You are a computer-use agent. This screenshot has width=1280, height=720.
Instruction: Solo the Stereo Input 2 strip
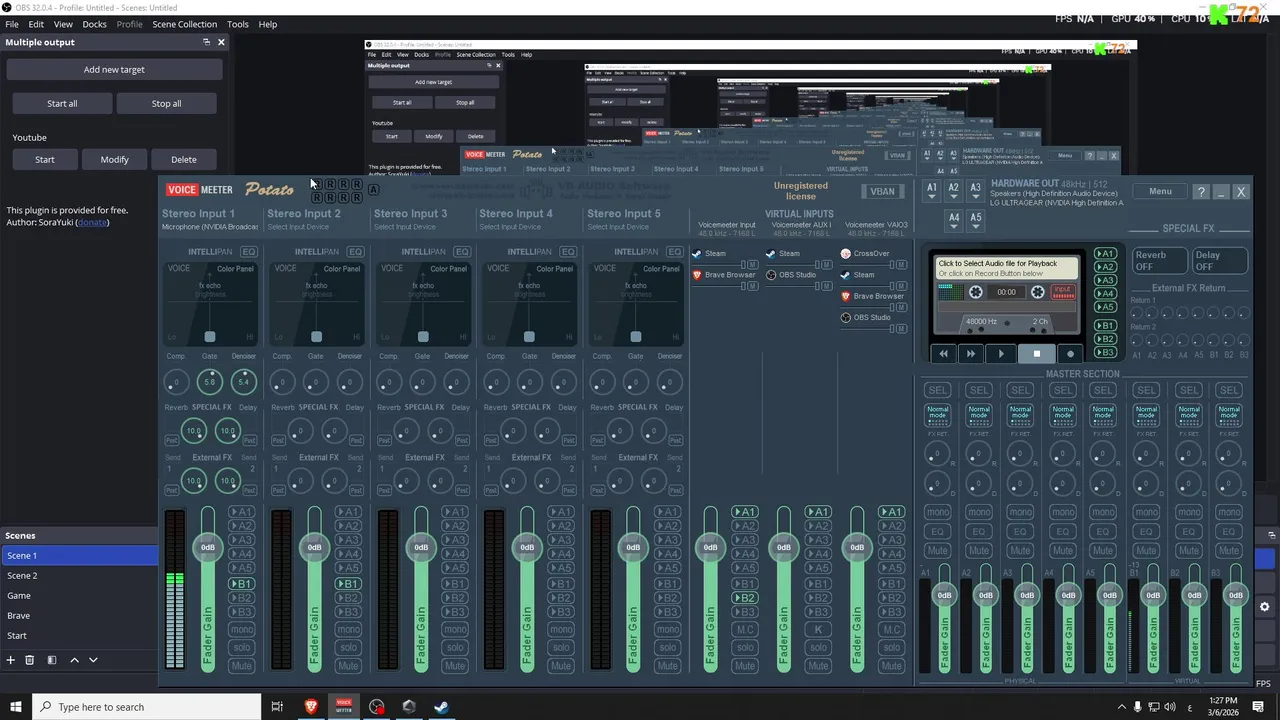click(348, 648)
